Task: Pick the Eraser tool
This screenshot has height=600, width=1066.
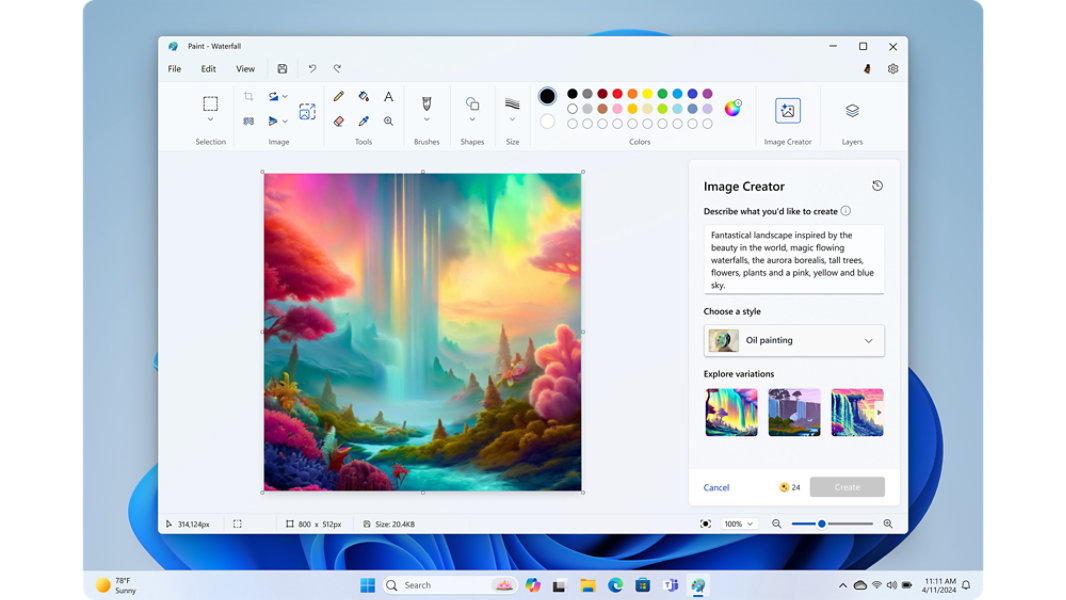Action: click(338, 121)
